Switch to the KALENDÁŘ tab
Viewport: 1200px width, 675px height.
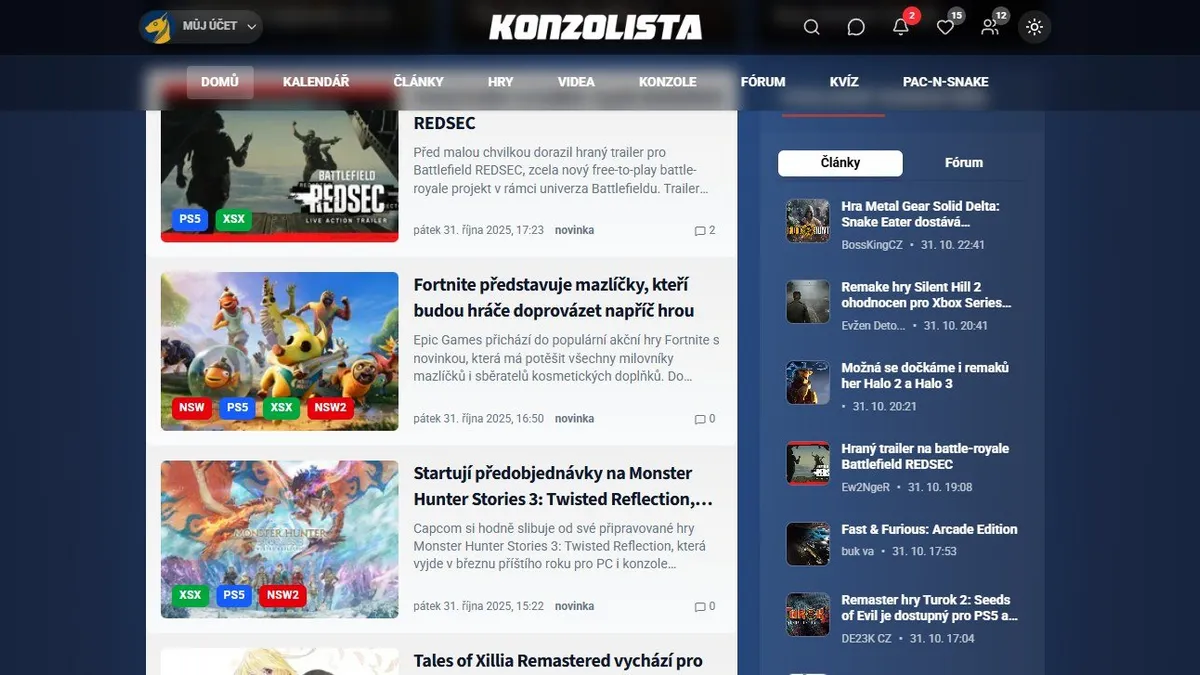(316, 82)
